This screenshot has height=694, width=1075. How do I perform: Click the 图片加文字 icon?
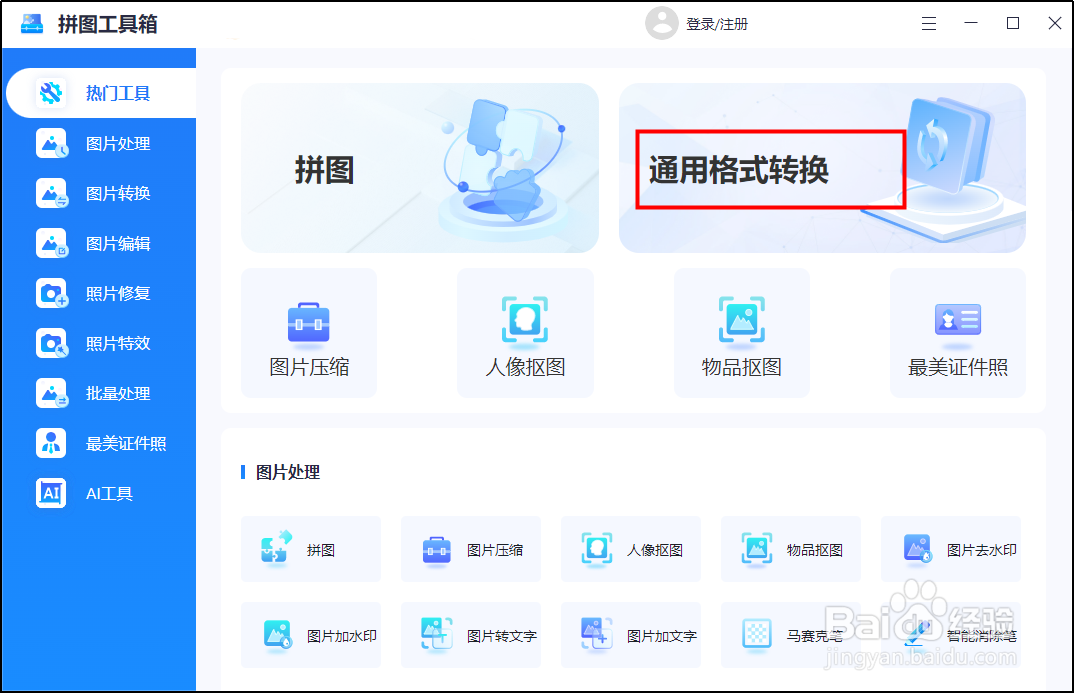click(596, 634)
